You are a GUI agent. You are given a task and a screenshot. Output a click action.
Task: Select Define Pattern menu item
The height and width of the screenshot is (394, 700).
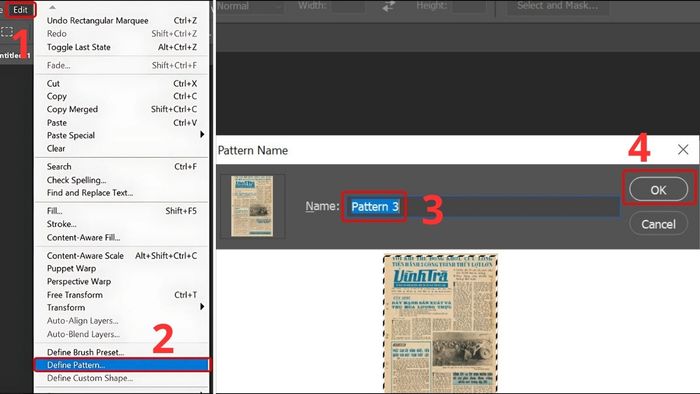coord(121,365)
